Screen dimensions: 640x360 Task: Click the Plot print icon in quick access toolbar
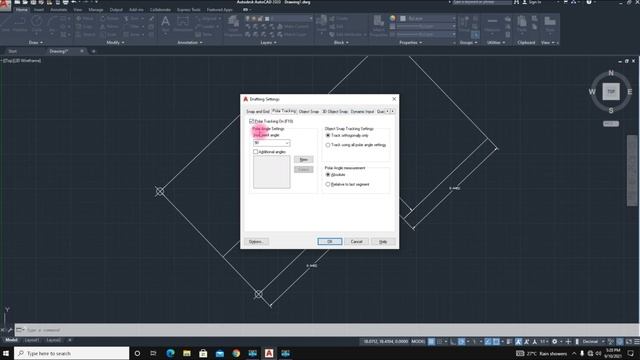click(x=65, y=2)
